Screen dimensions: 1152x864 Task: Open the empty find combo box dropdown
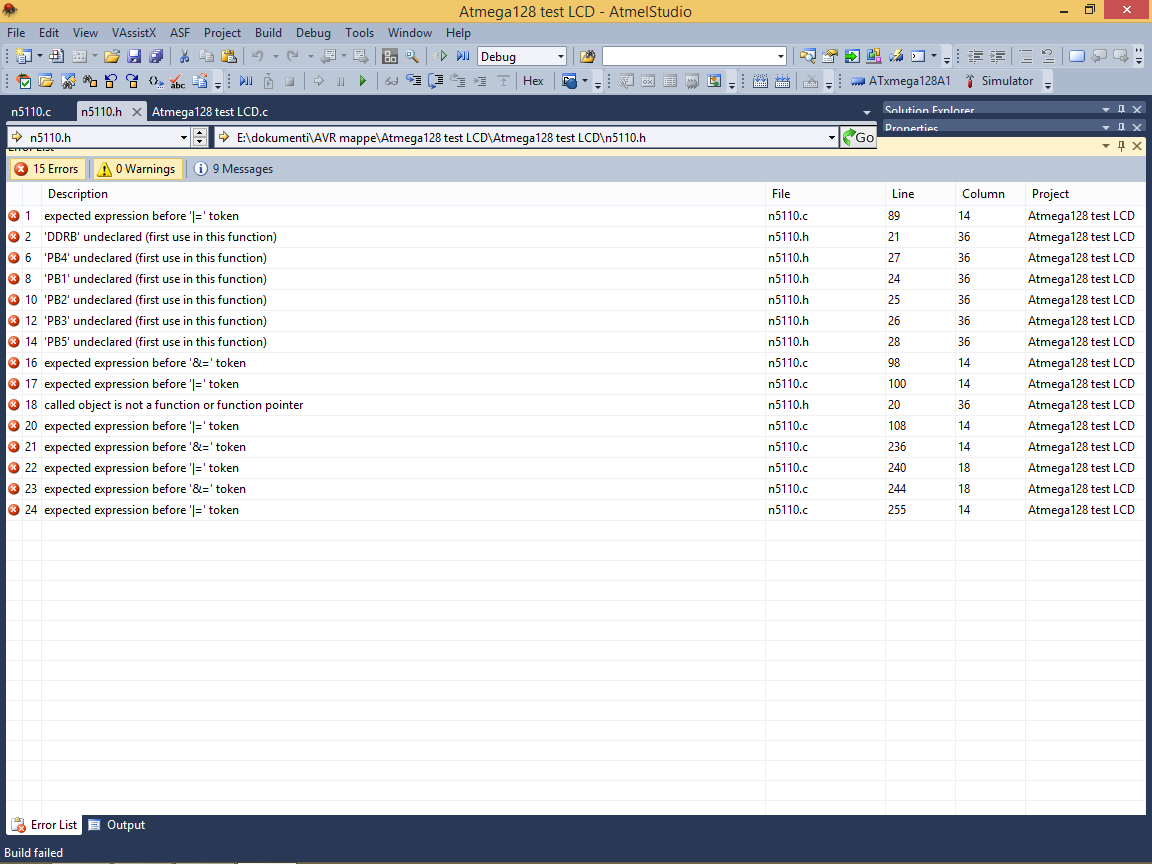point(780,57)
